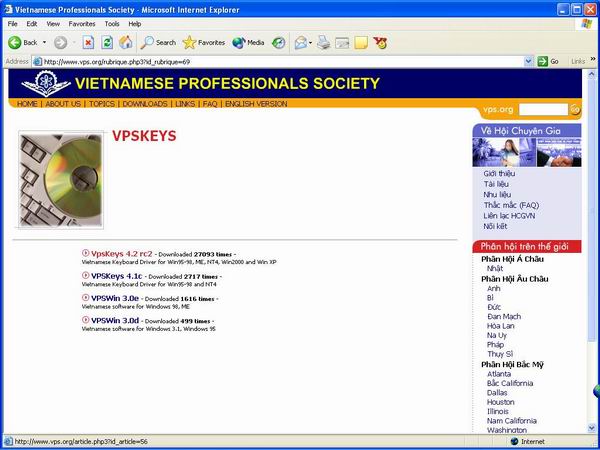Click the vps.org site search field
Screen dimensions: 600x450
click(543, 109)
